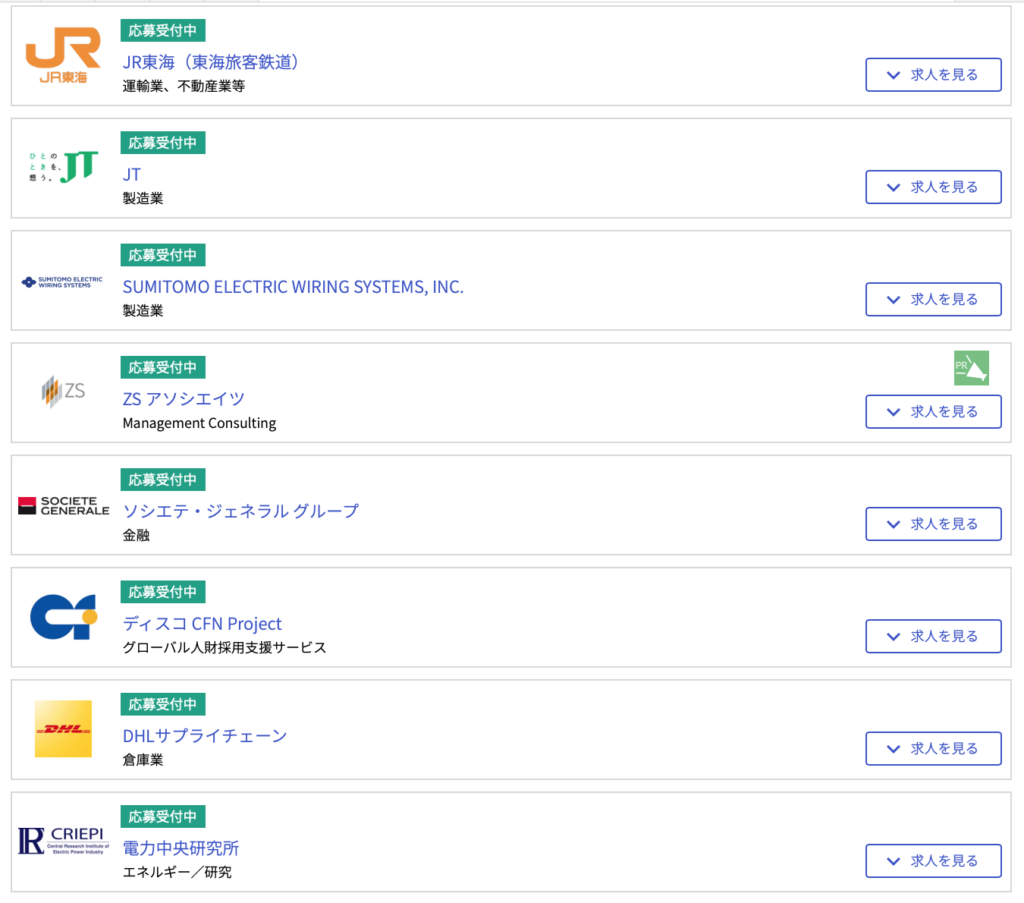Click the エネルギー／研究 industry text
Image resolution: width=1024 pixels, height=903 pixels.
pos(177,872)
